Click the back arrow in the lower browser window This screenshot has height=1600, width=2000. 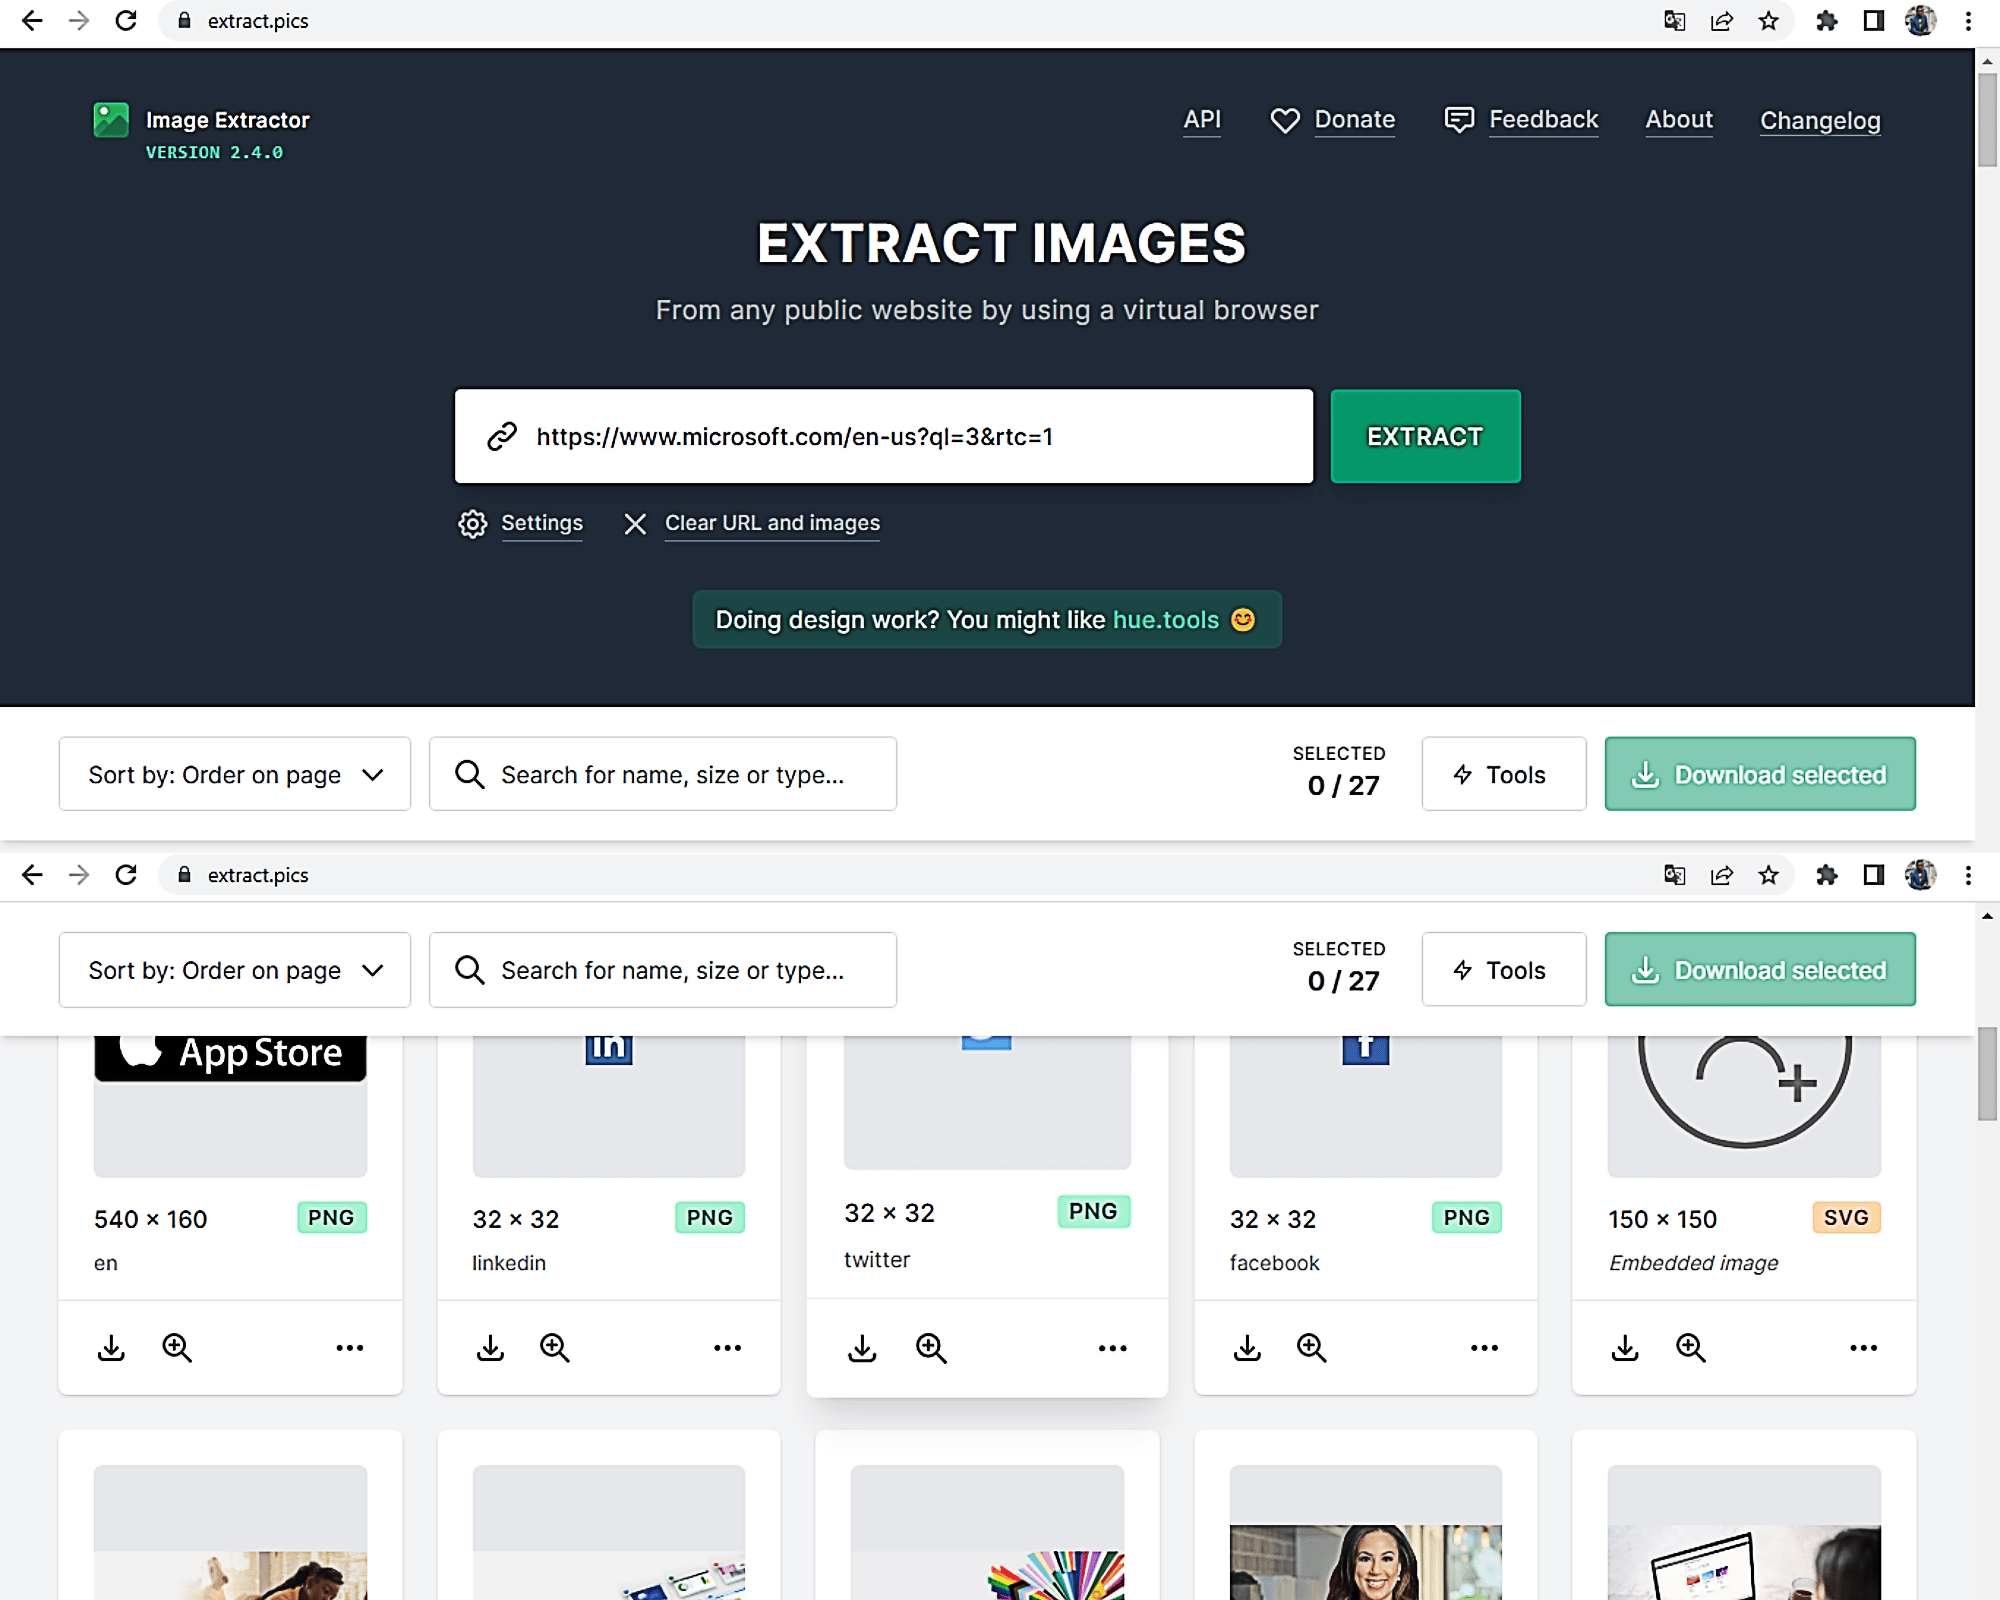32,875
